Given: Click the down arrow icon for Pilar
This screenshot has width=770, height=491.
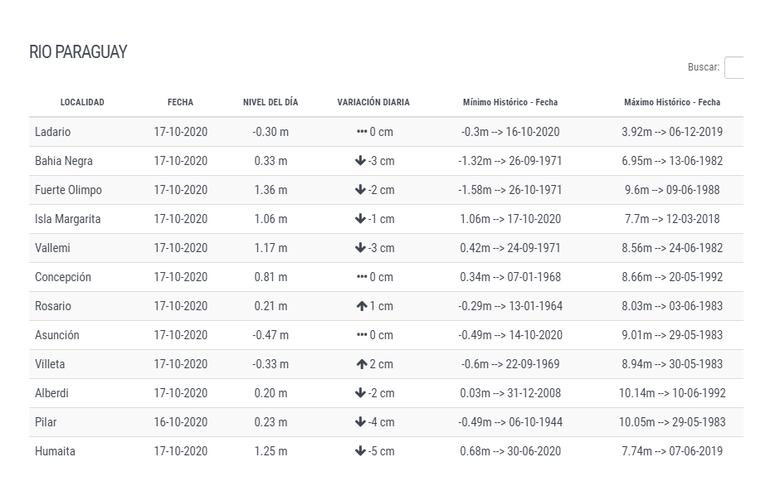Looking at the screenshot, I should pyautogui.click(x=360, y=422).
